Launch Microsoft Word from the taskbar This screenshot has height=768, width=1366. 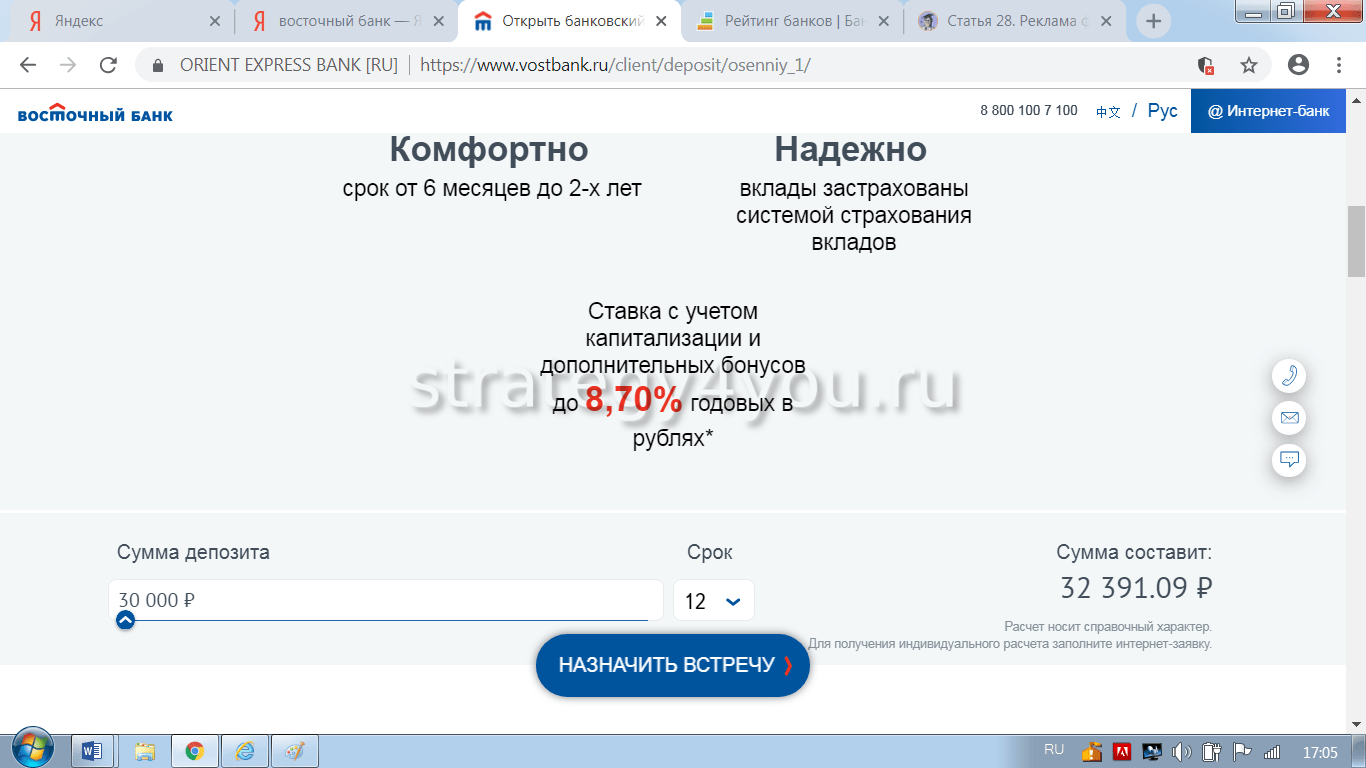point(93,750)
